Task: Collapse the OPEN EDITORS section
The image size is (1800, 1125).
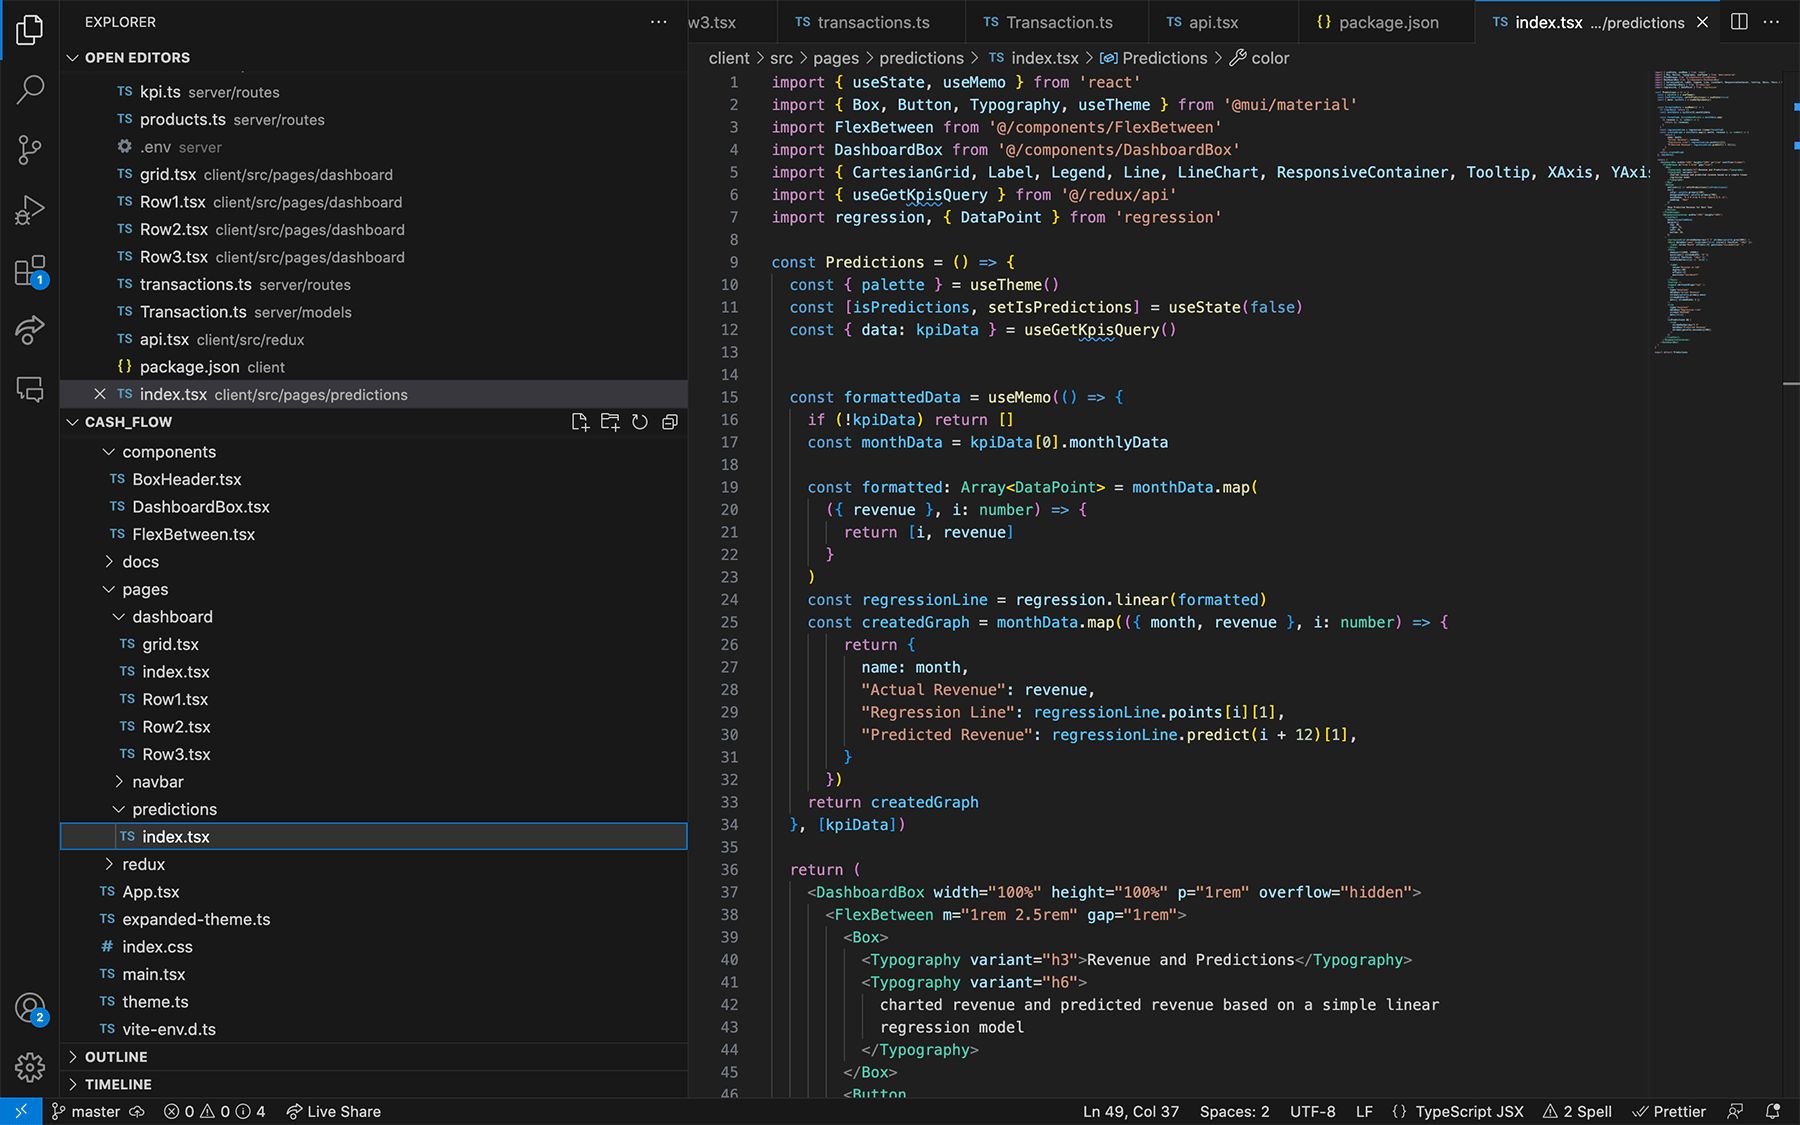Action: pos(374,58)
